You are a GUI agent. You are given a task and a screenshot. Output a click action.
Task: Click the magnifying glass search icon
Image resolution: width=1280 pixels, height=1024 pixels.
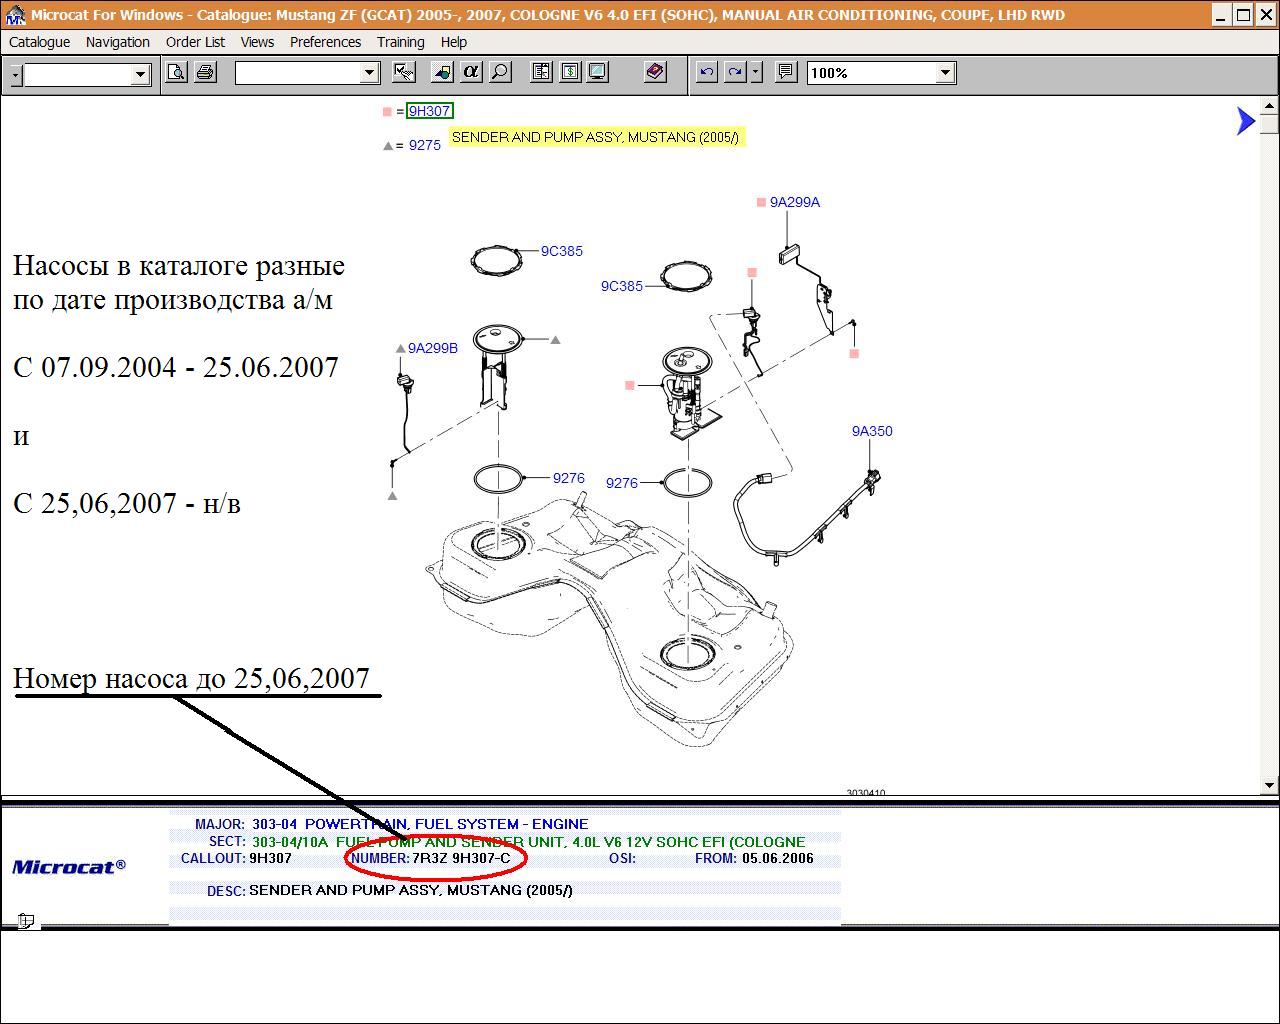pos(500,72)
